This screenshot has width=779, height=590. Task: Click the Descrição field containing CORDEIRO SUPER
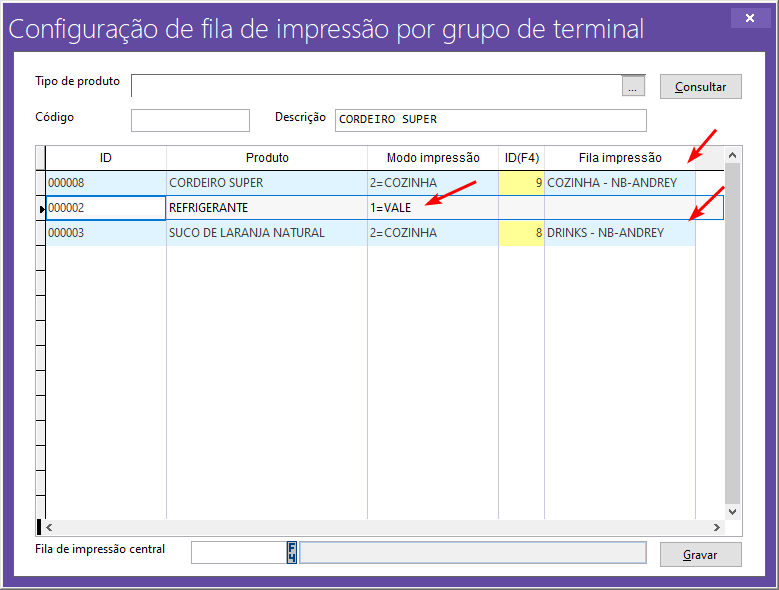click(x=490, y=120)
